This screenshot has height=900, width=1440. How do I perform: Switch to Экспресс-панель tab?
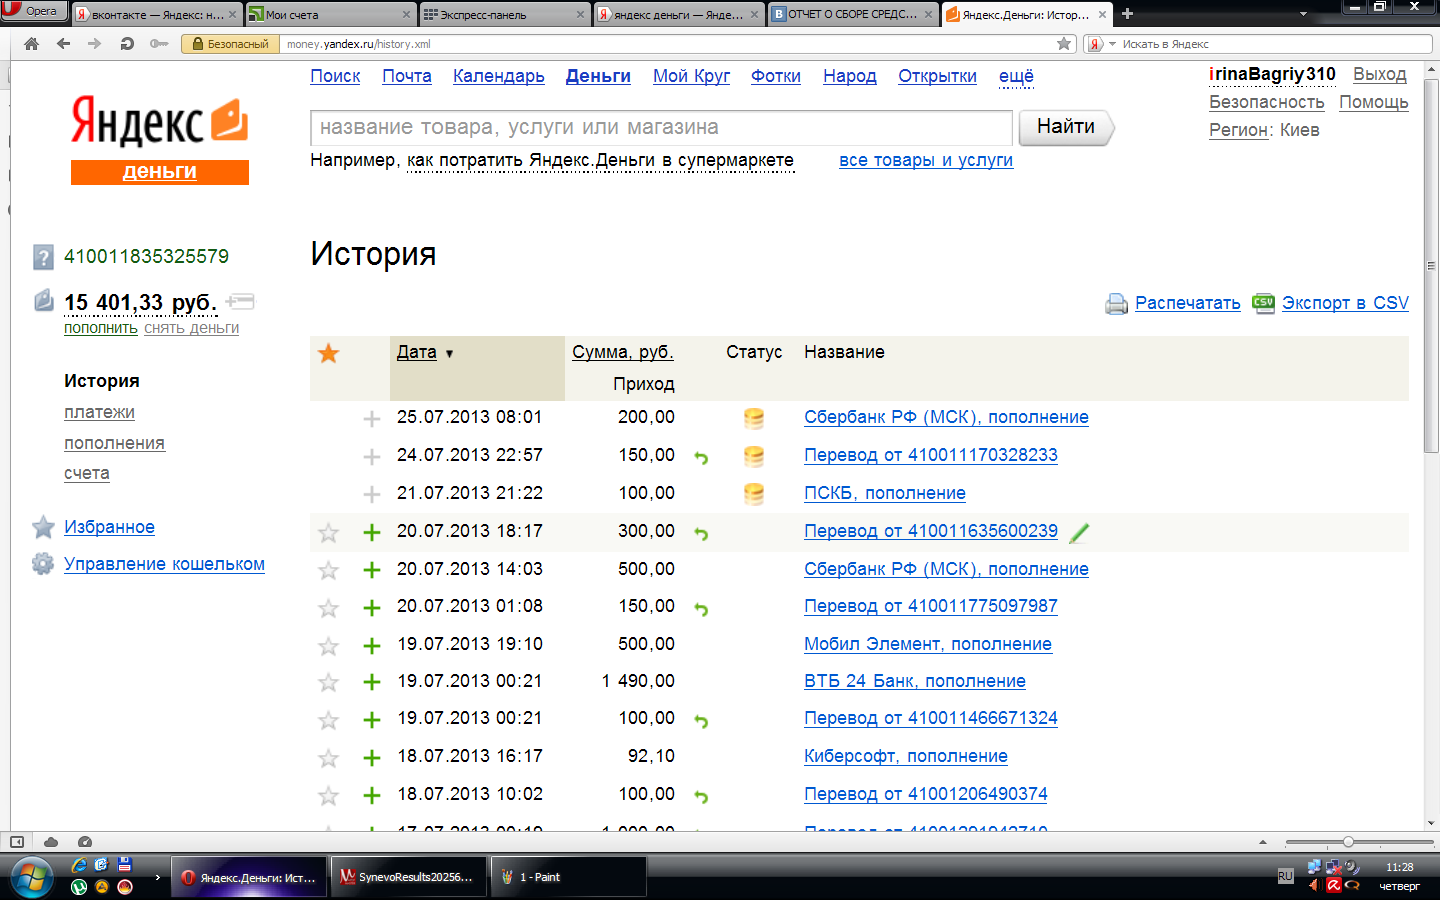tap(504, 15)
